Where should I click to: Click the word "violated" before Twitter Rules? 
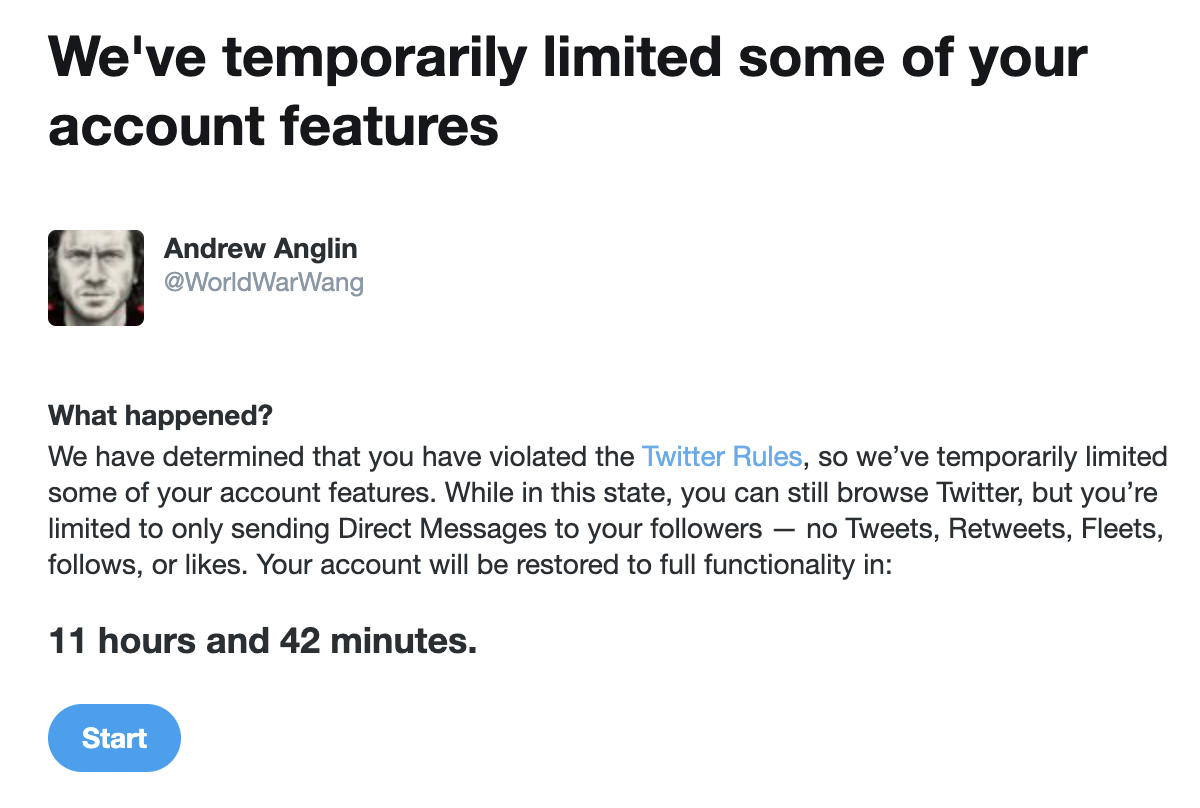(x=548, y=457)
